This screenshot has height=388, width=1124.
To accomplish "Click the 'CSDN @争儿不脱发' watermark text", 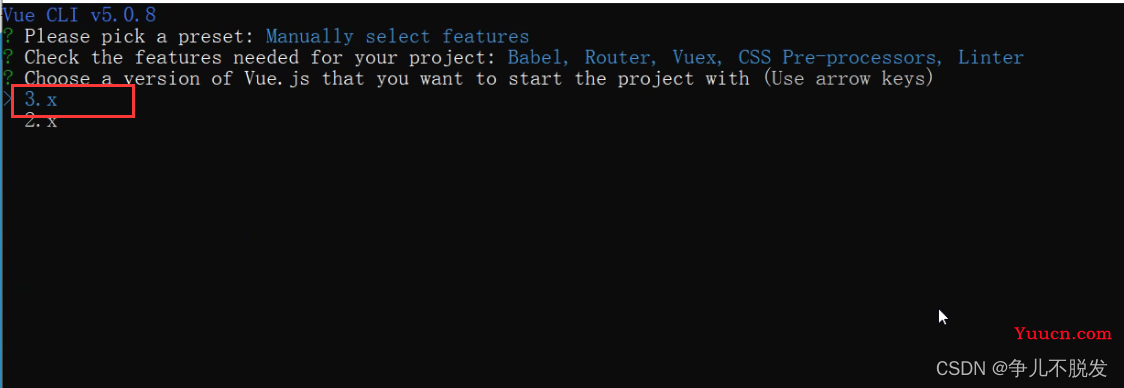I will [1022, 368].
